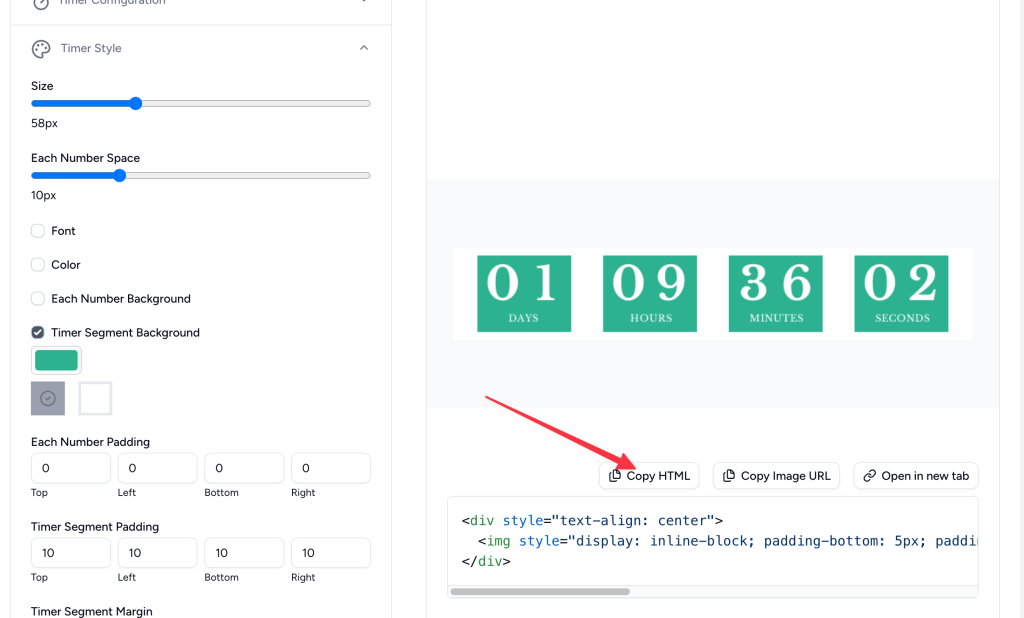Click the Each Number Space slider handle
1024x618 pixels.
tap(120, 175)
